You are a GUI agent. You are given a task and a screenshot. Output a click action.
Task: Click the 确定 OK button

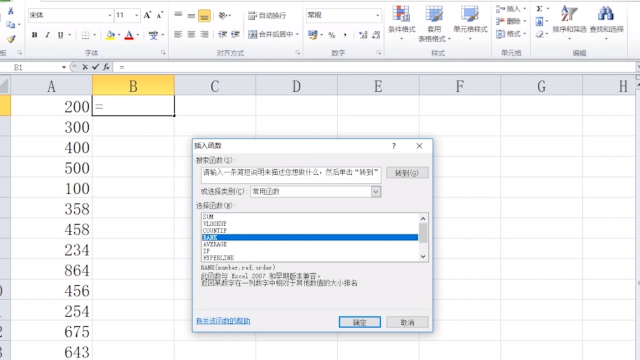point(360,322)
